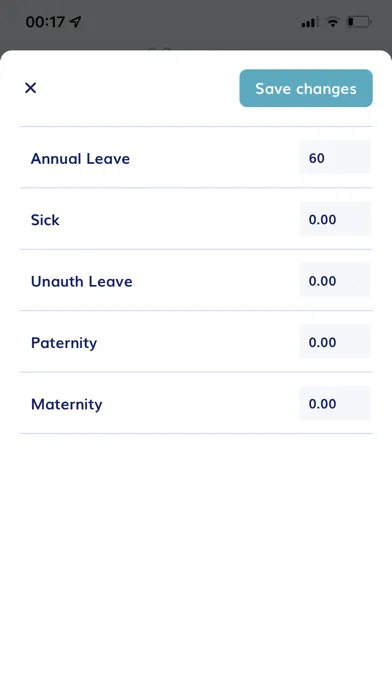Viewport: 392px width, 696px height.
Task: Select the Paternity label
Action: coord(64,343)
